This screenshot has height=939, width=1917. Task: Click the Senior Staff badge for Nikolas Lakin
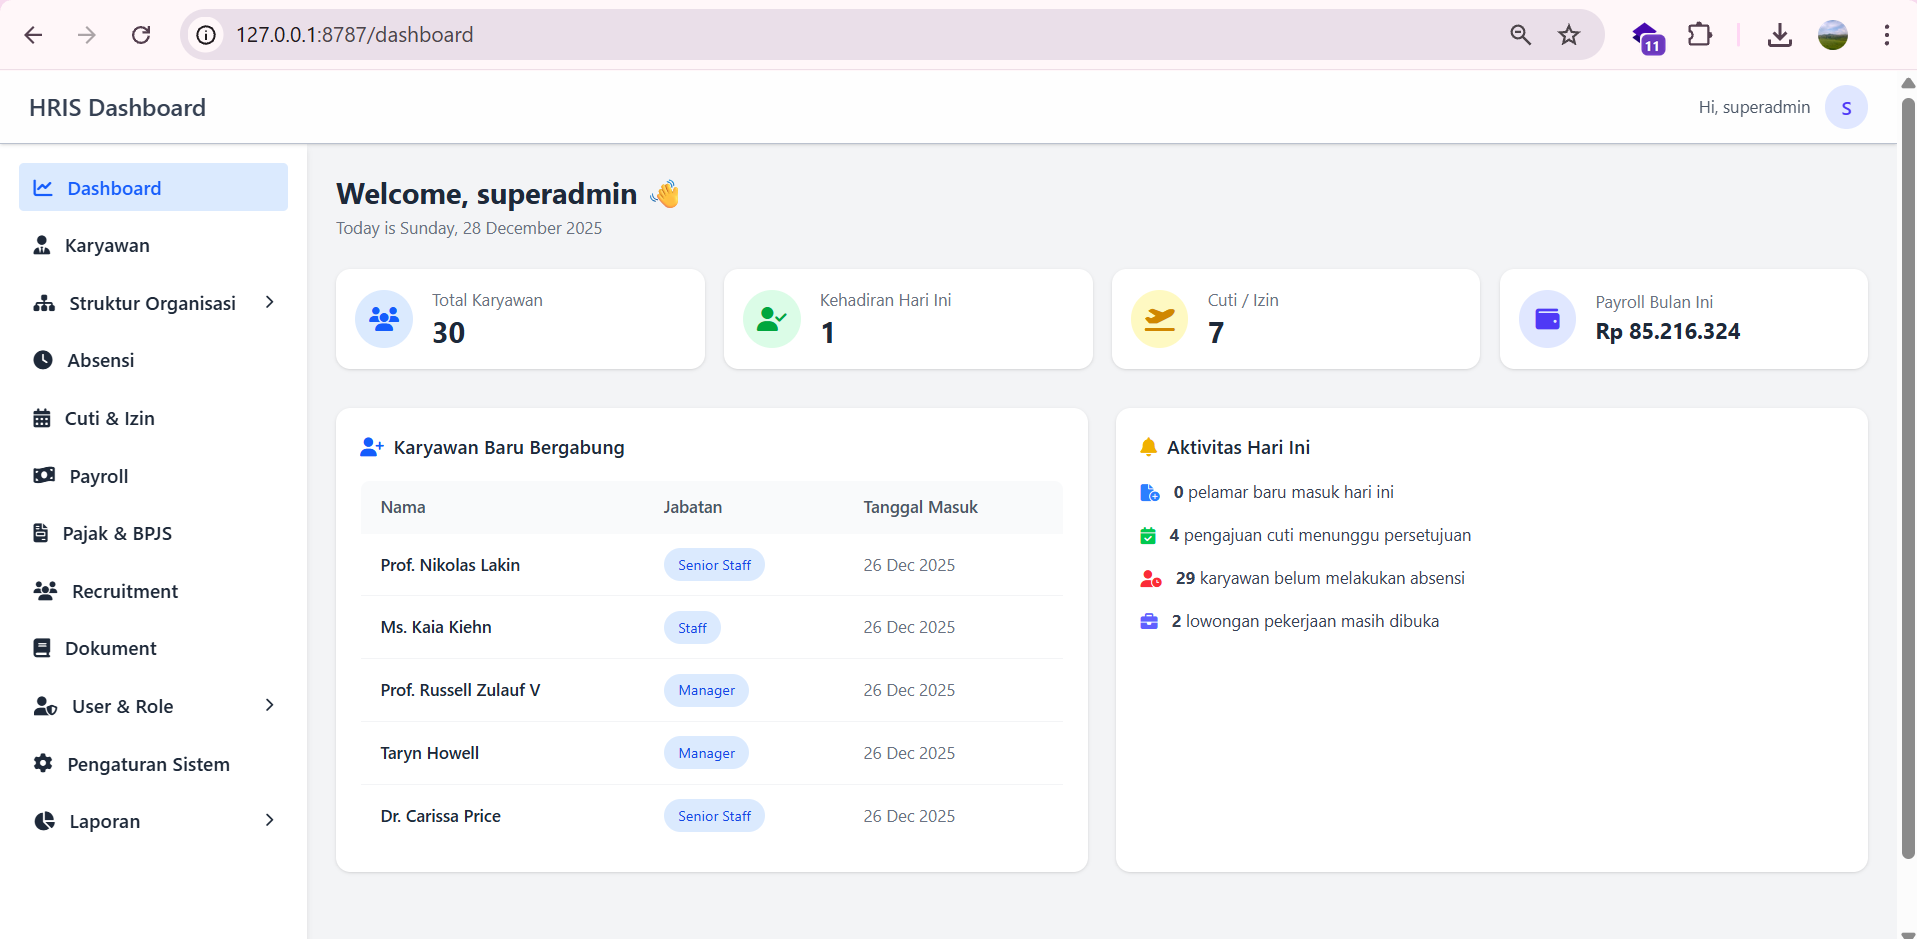pos(714,565)
